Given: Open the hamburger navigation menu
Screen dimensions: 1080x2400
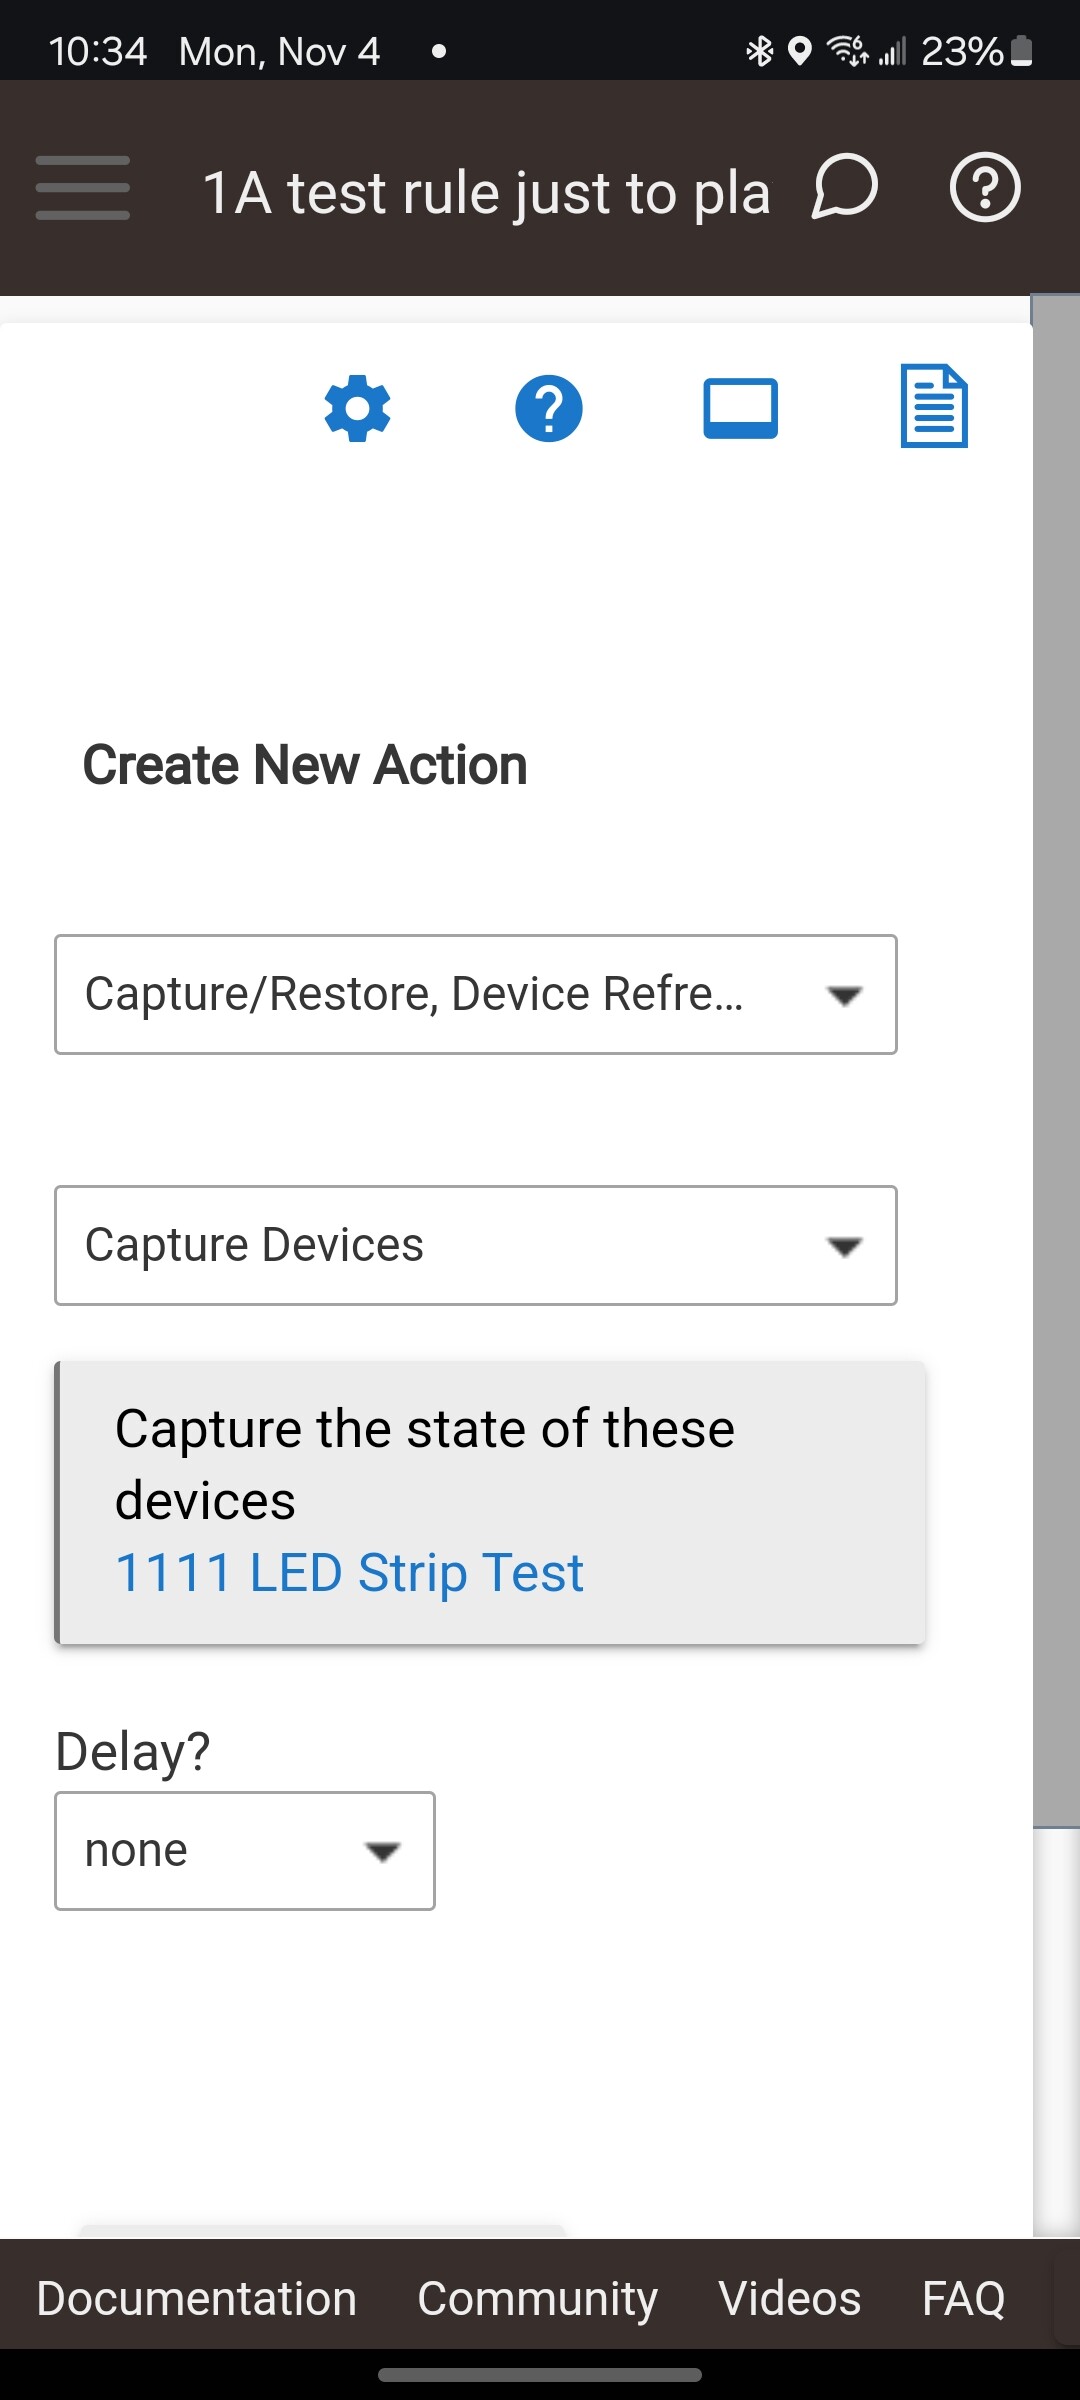Looking at the screenshot, I should [x=82, y=188].
